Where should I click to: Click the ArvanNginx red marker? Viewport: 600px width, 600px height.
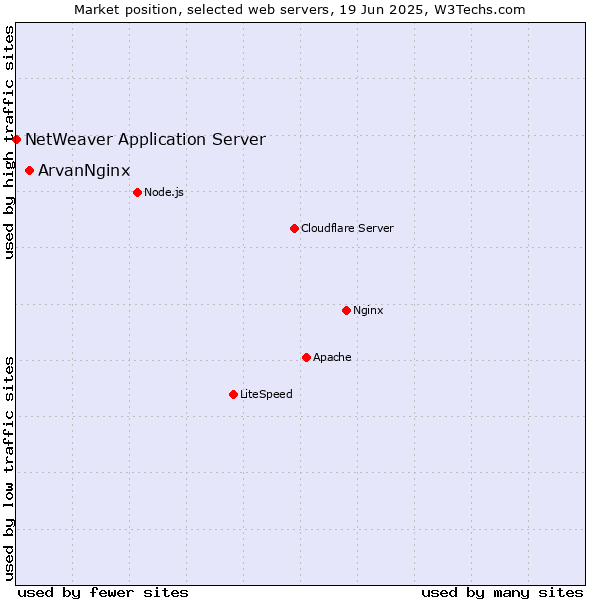(x=29, y=170)
